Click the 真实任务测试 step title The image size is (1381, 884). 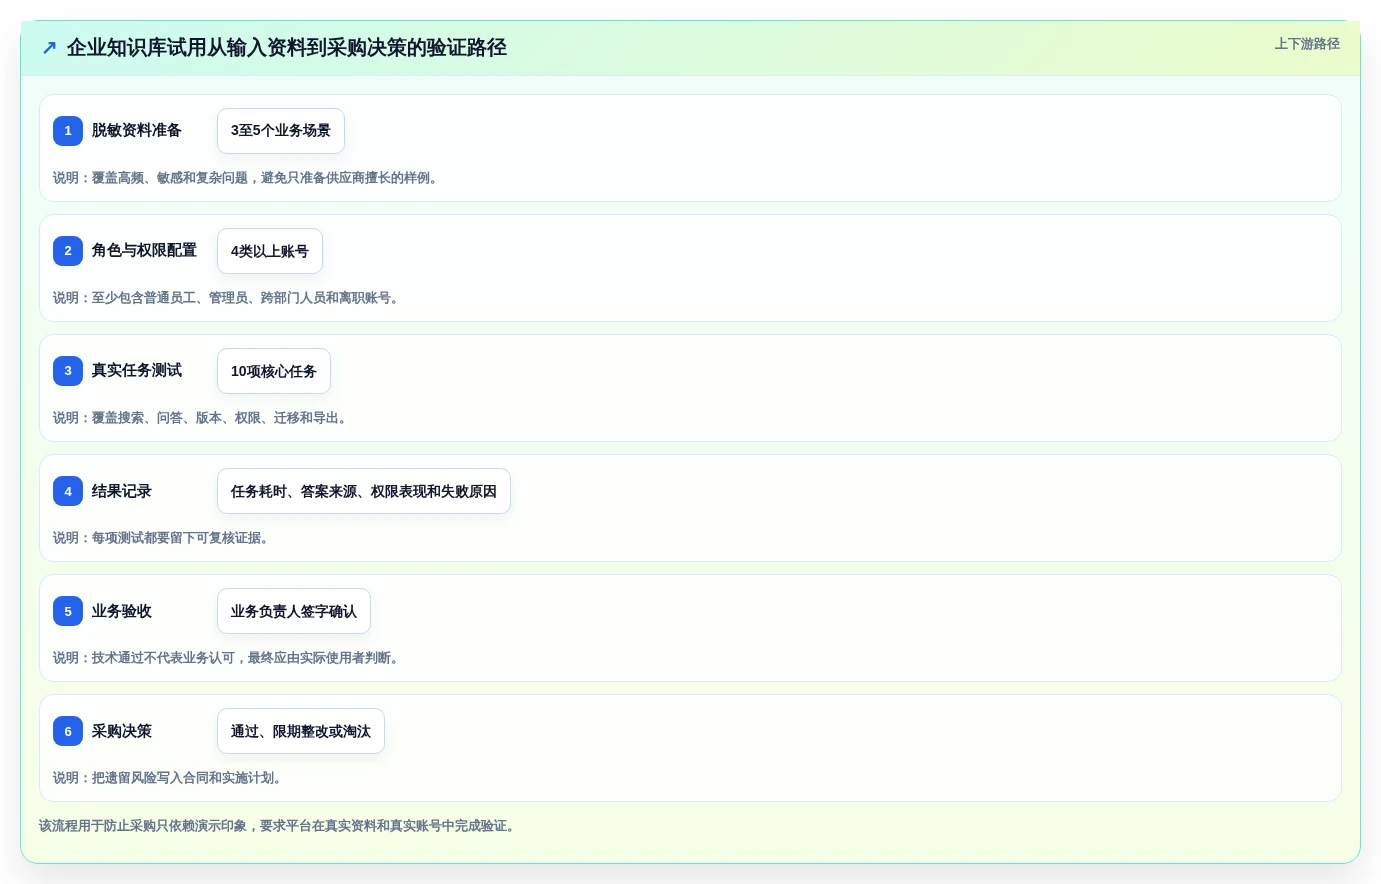[x=137, y=370]
